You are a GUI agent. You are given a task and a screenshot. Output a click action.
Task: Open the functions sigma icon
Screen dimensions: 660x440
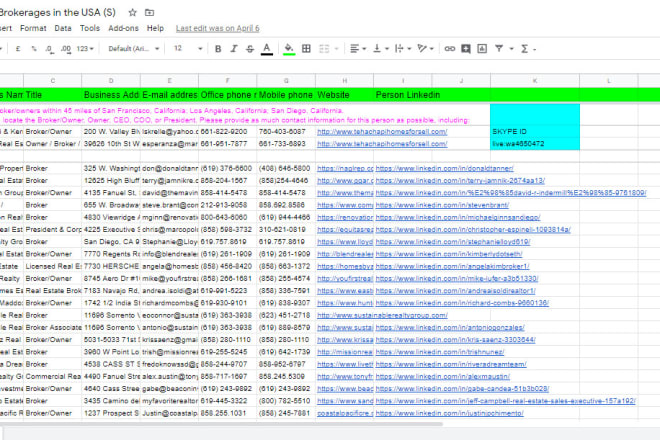point(525,49)
